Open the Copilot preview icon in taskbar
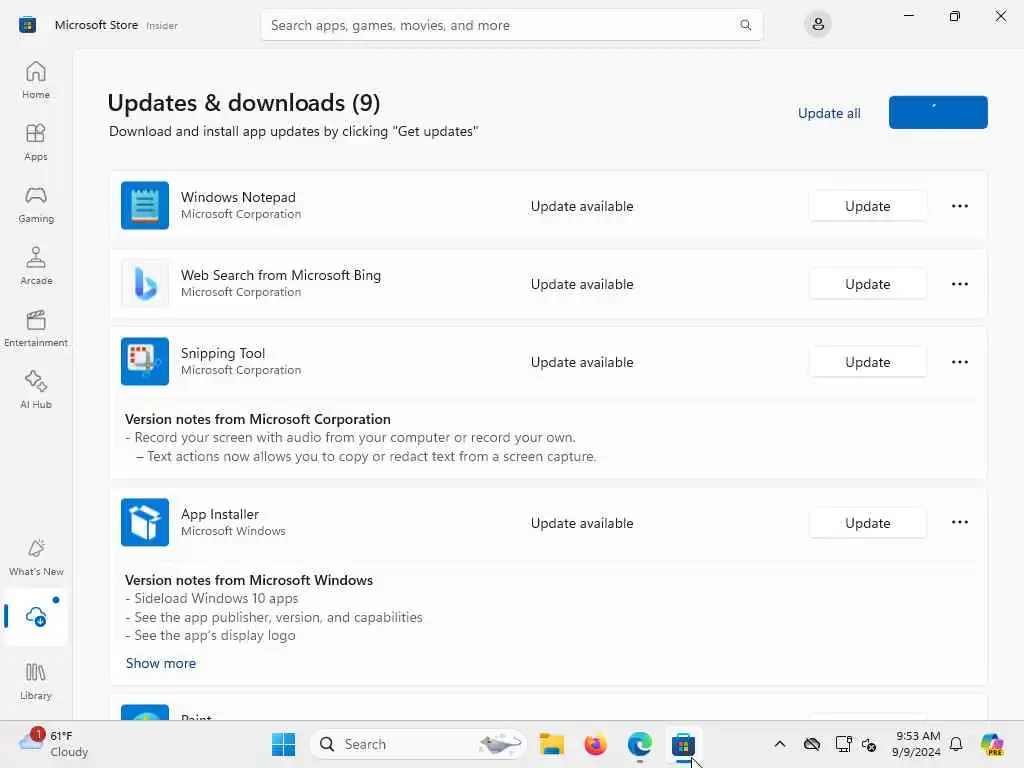1024x768 pixels. [x=992, y=744]
